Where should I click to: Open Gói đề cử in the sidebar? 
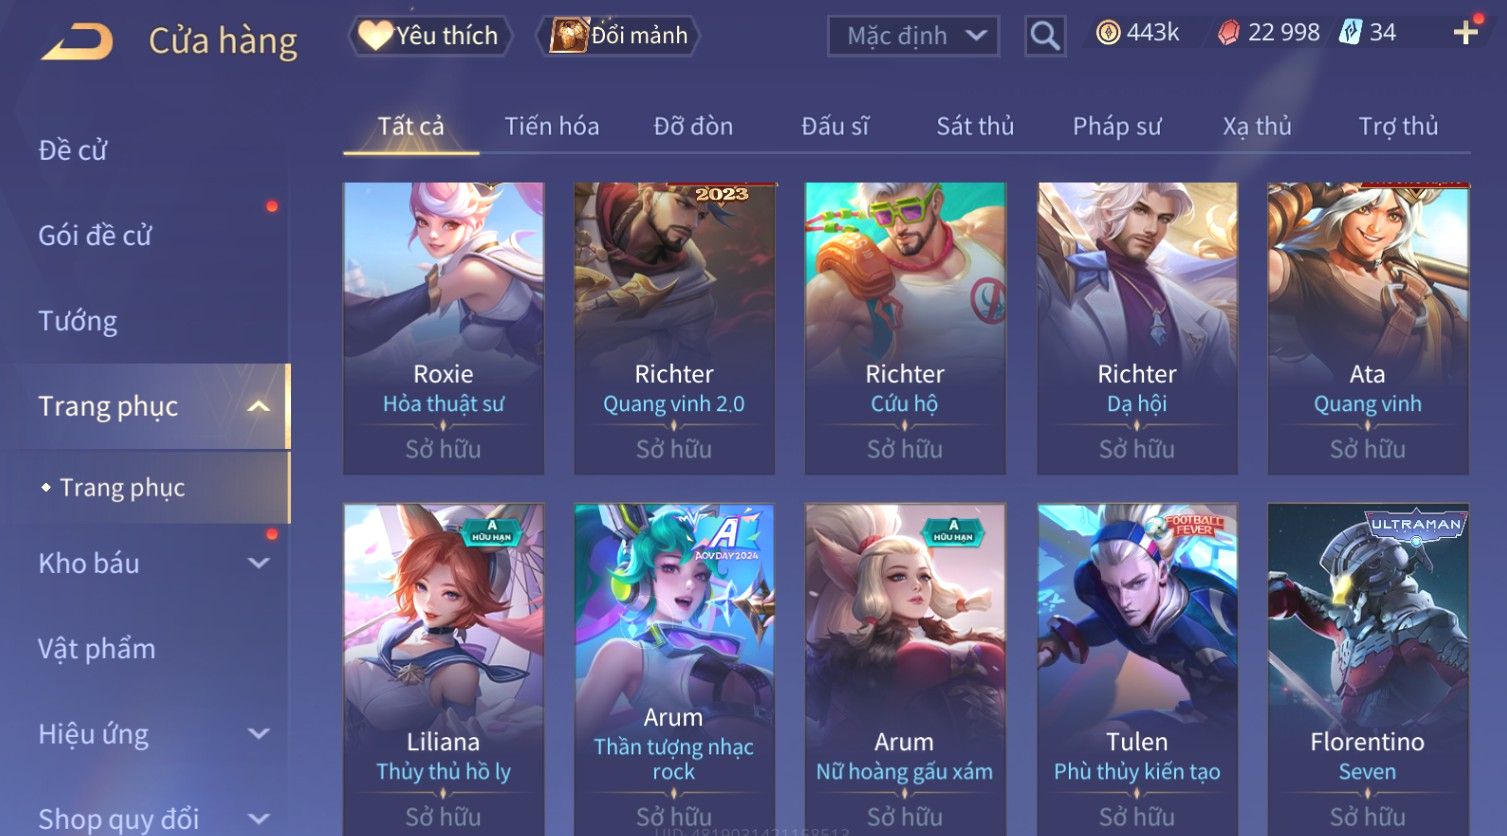click(95, 236)
